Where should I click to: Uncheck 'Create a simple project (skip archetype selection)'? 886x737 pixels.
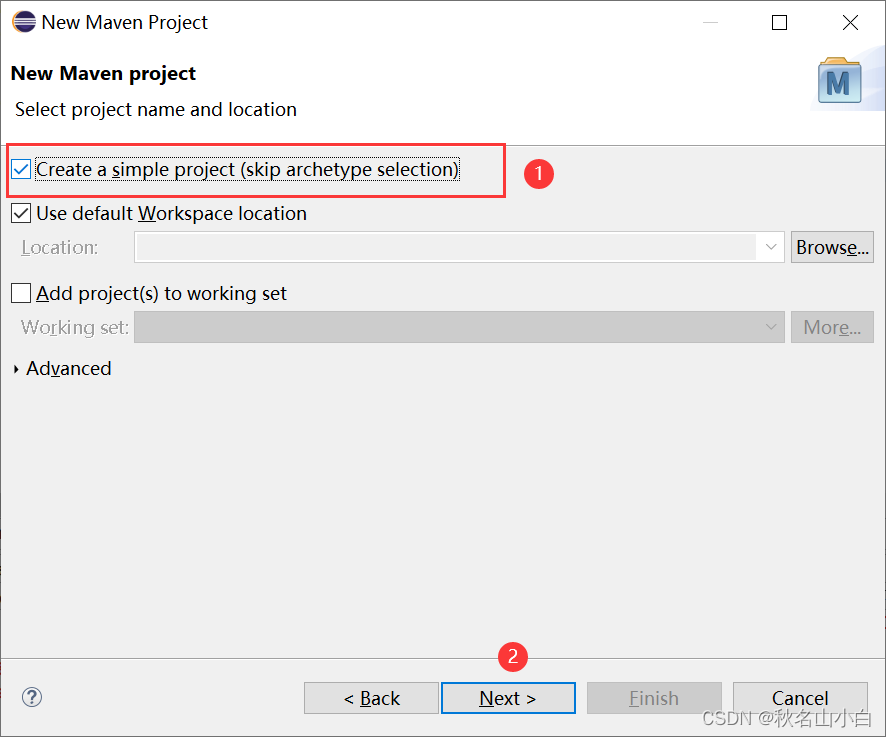[x=21, y=169]
